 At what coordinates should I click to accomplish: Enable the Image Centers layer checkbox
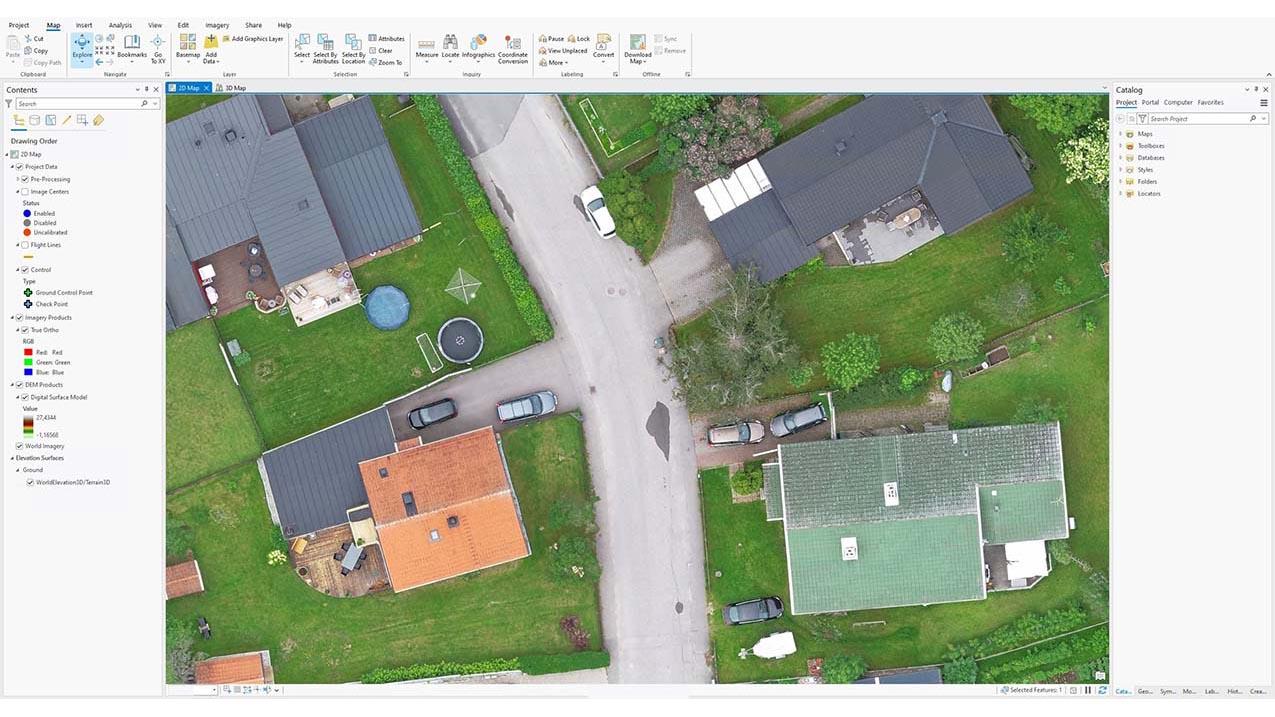pos(25,191)
